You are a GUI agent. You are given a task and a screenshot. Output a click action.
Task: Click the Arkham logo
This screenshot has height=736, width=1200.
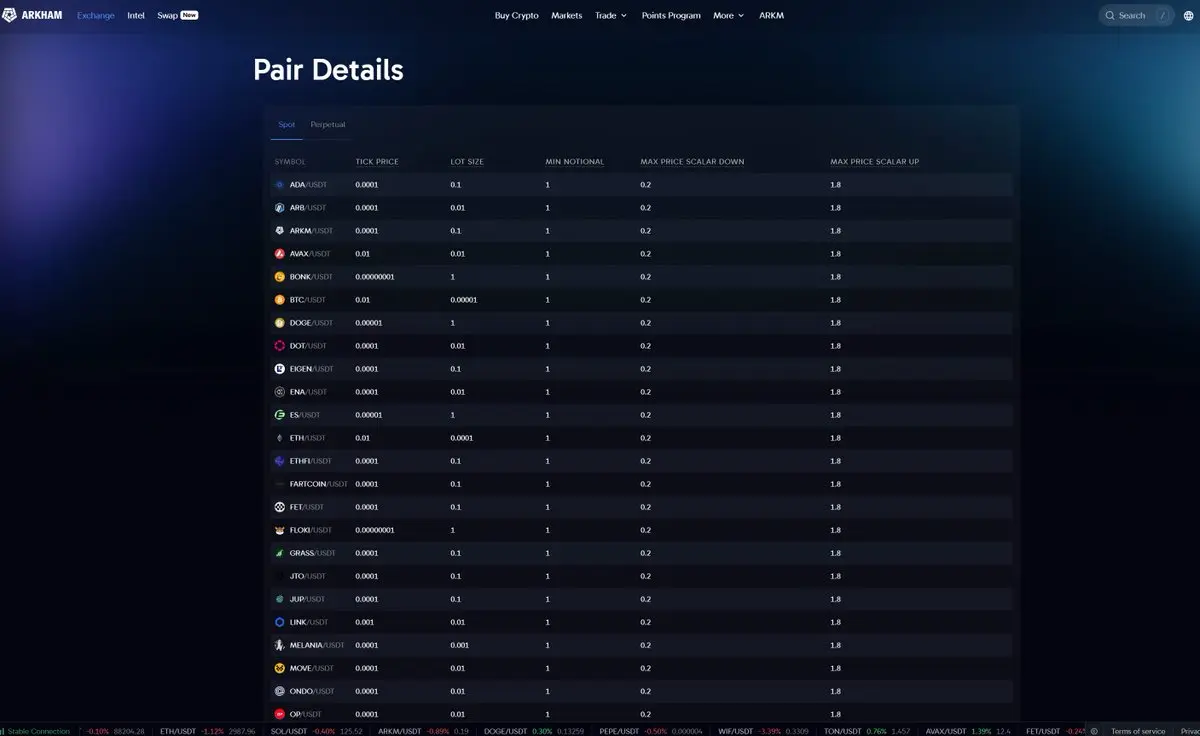coord(31,15)
